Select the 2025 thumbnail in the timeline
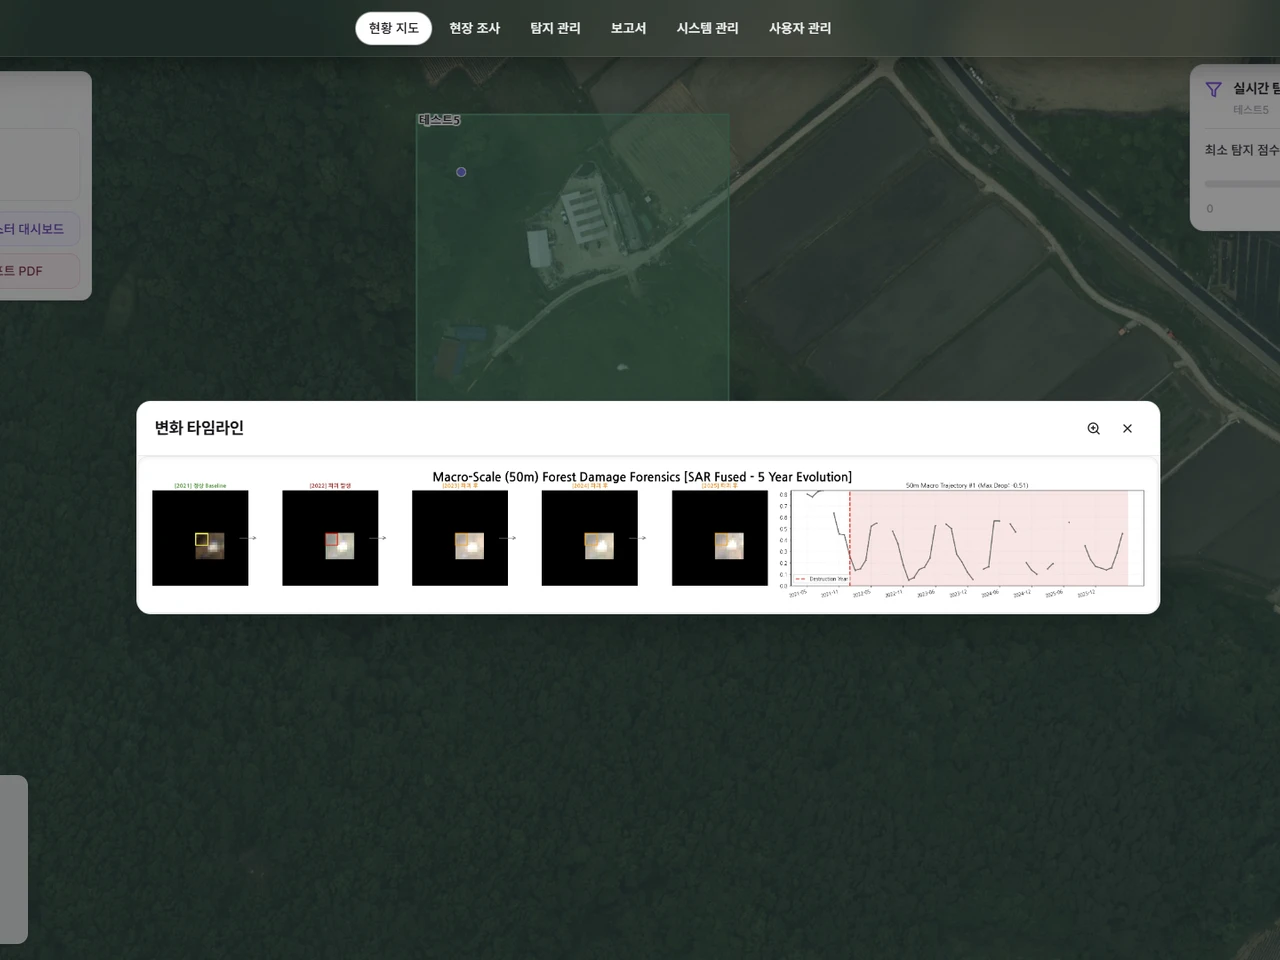This screenshot has width=1280, height=960. point(720,537)
